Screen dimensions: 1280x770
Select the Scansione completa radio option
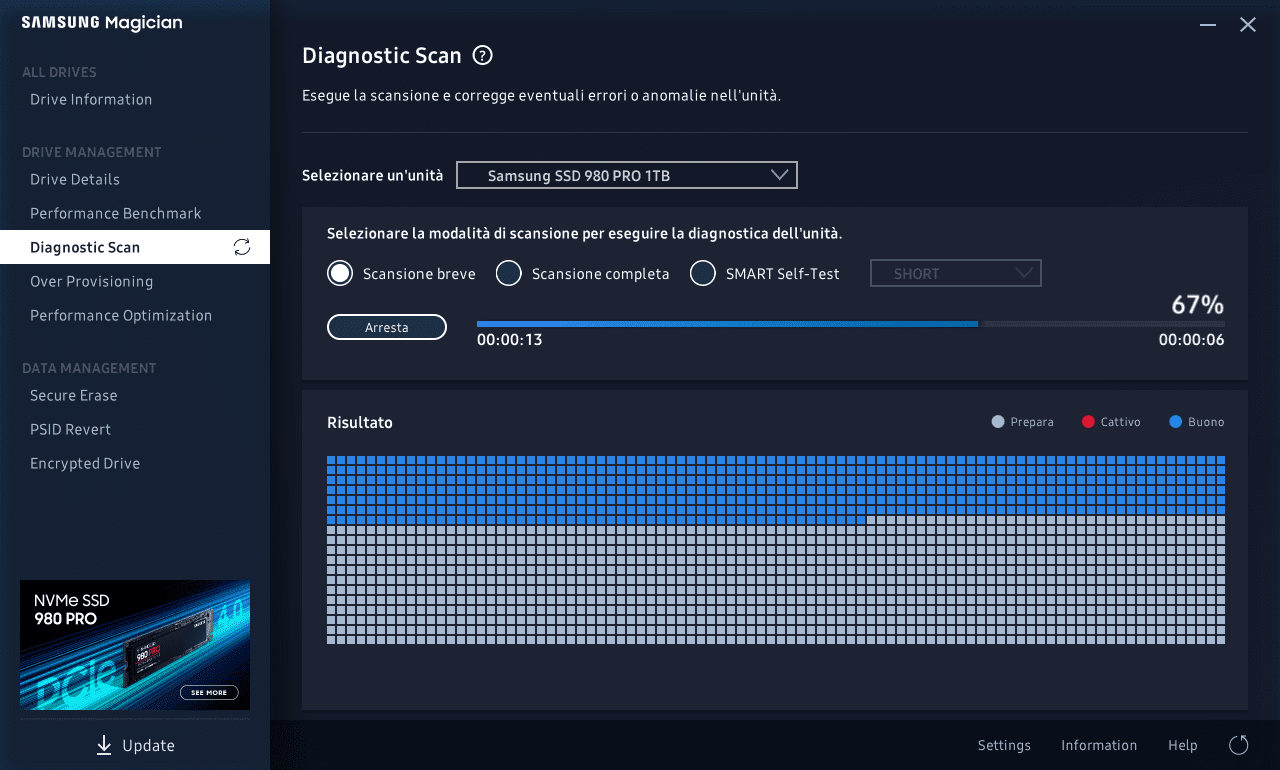pyautogui.click(x=509, y=273)
